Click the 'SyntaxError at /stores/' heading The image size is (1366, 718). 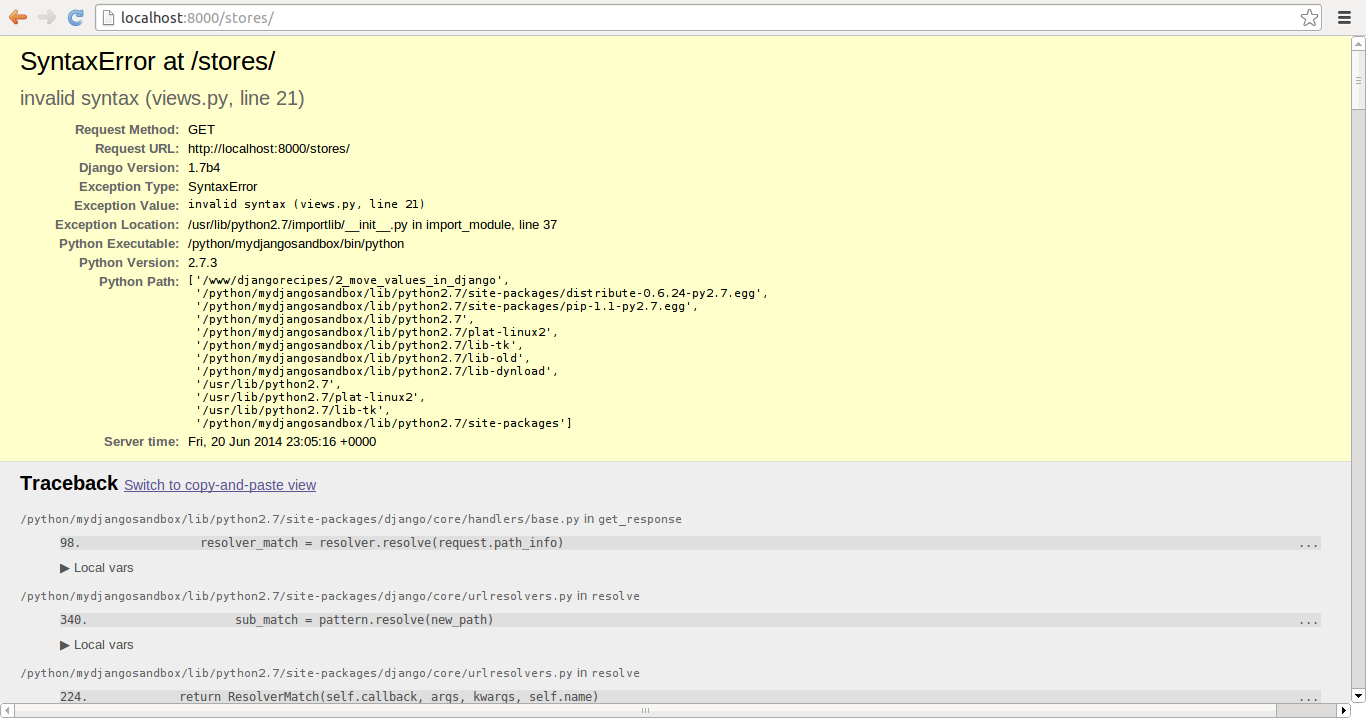pos(147,61)
